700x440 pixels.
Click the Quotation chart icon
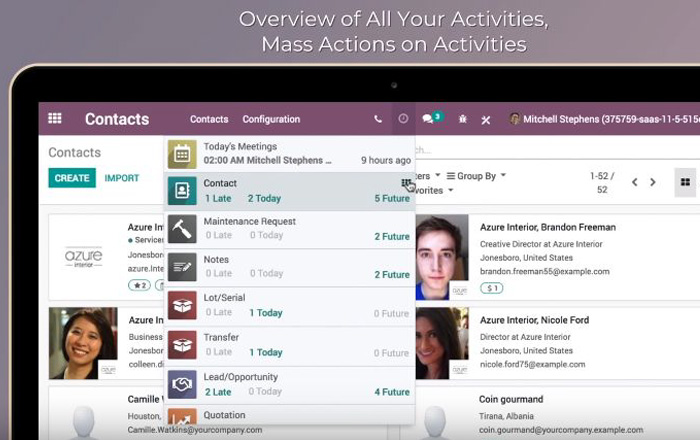tap(182, 416)
